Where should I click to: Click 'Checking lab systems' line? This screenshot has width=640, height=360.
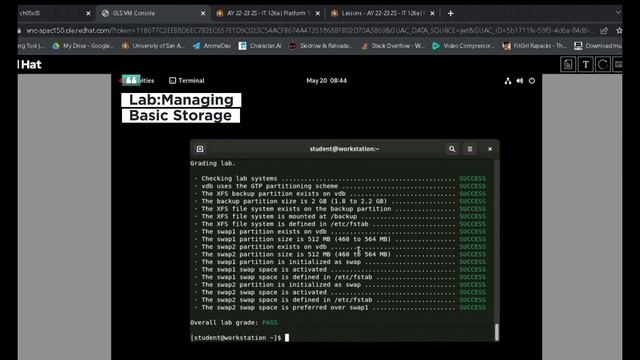tap(239, 178)
